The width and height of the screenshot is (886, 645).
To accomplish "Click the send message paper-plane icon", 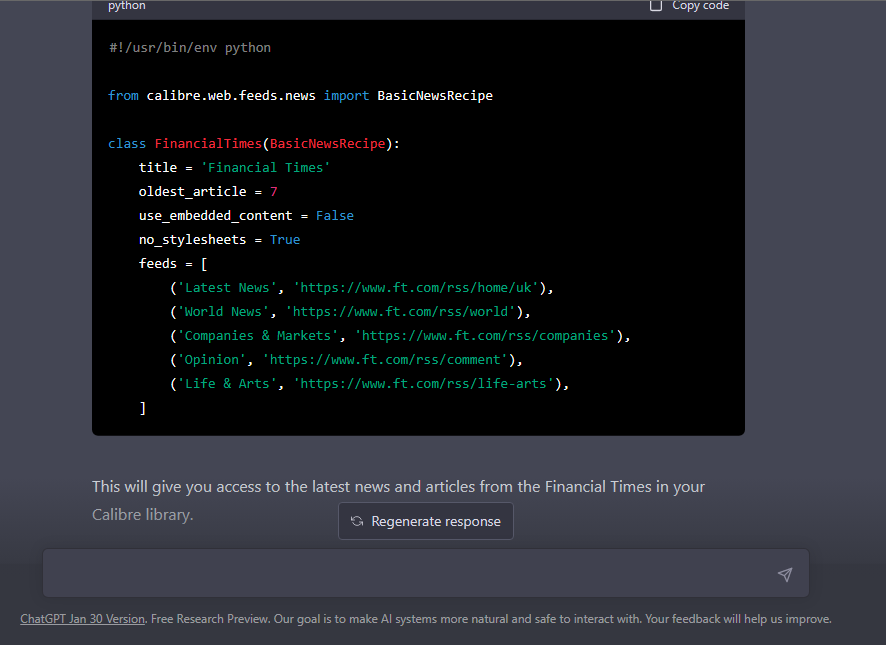I will tap(784, 574).
